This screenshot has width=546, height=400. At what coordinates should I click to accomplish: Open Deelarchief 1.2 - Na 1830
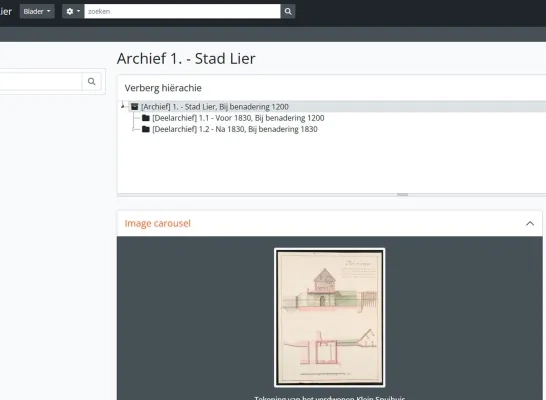[x=235, y=129]
